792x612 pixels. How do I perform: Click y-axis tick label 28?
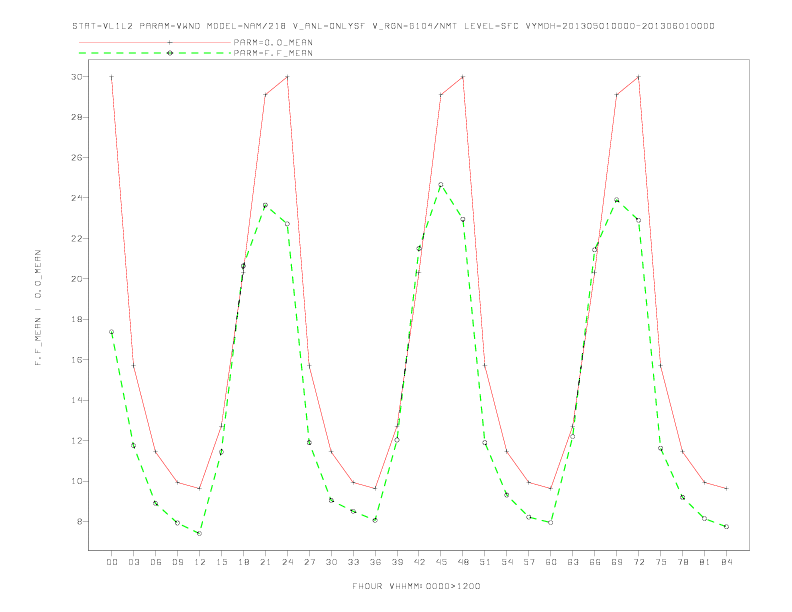(77, 117)
